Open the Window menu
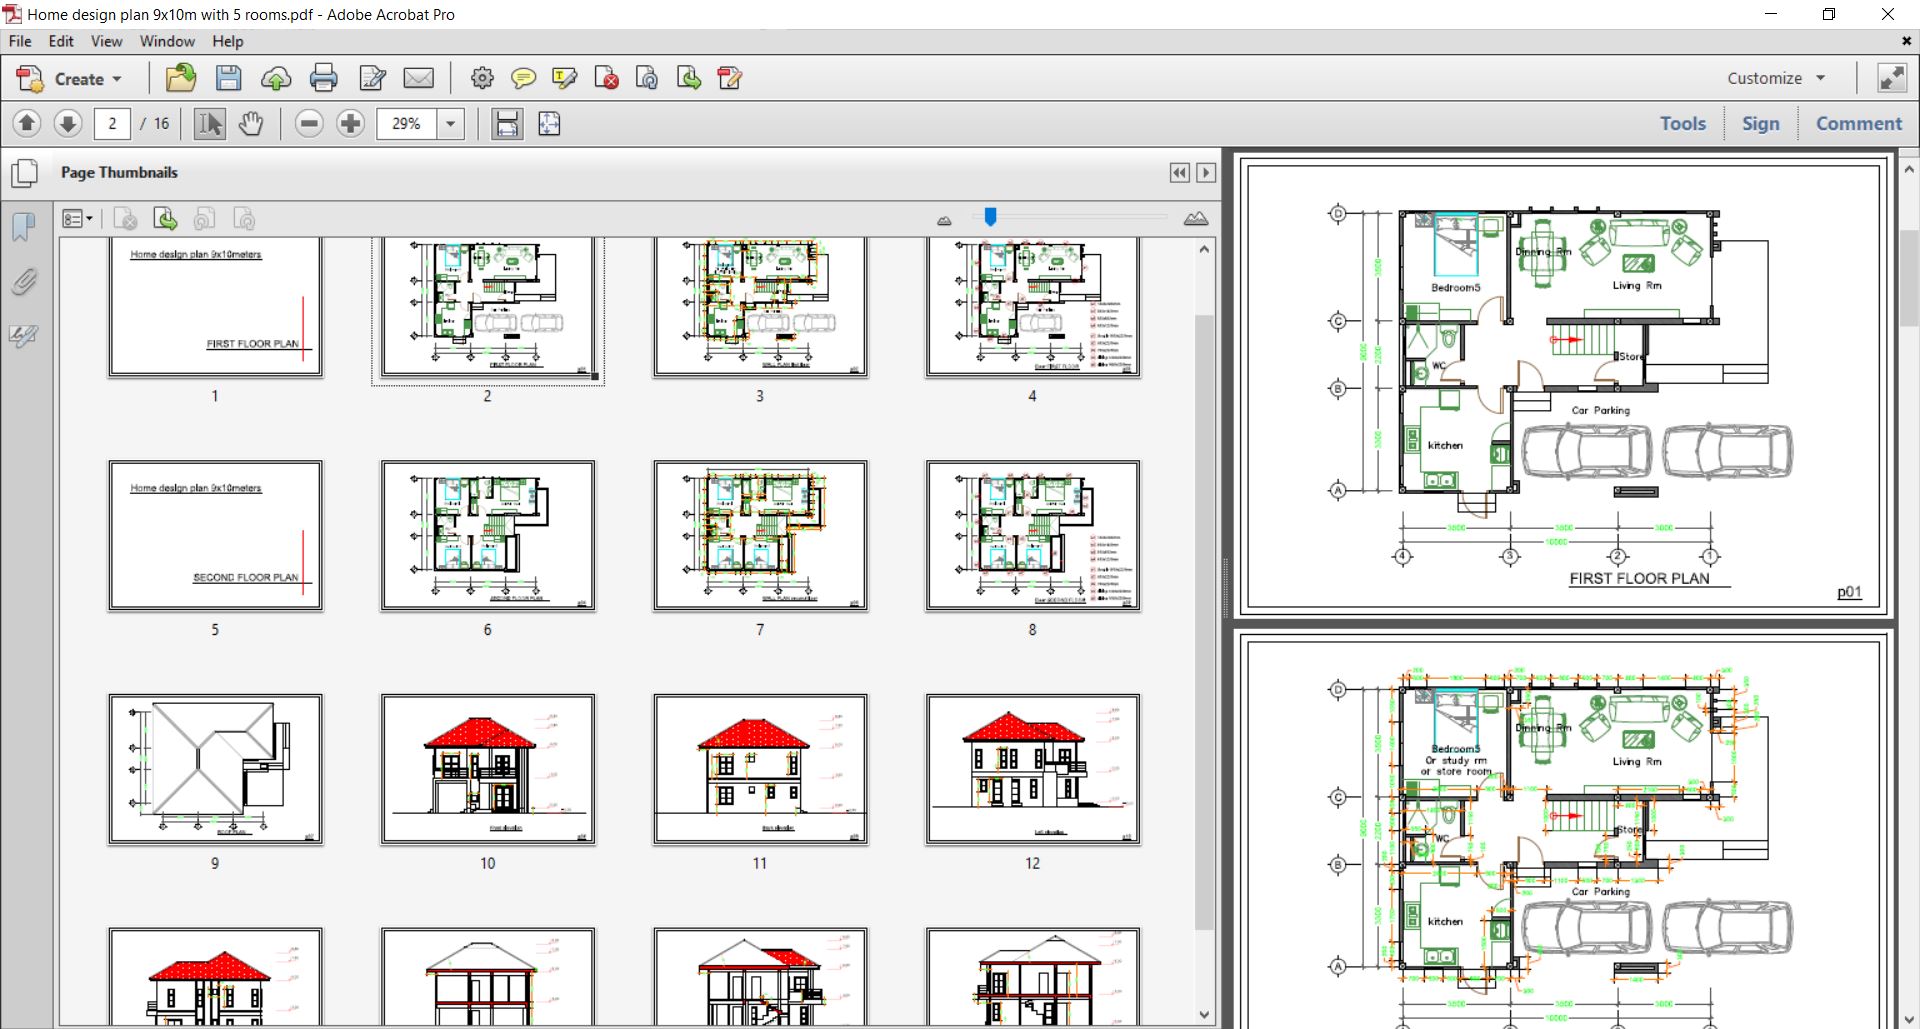The image size is (1920, 1029). pyautogui.click(x=167, y=41)
